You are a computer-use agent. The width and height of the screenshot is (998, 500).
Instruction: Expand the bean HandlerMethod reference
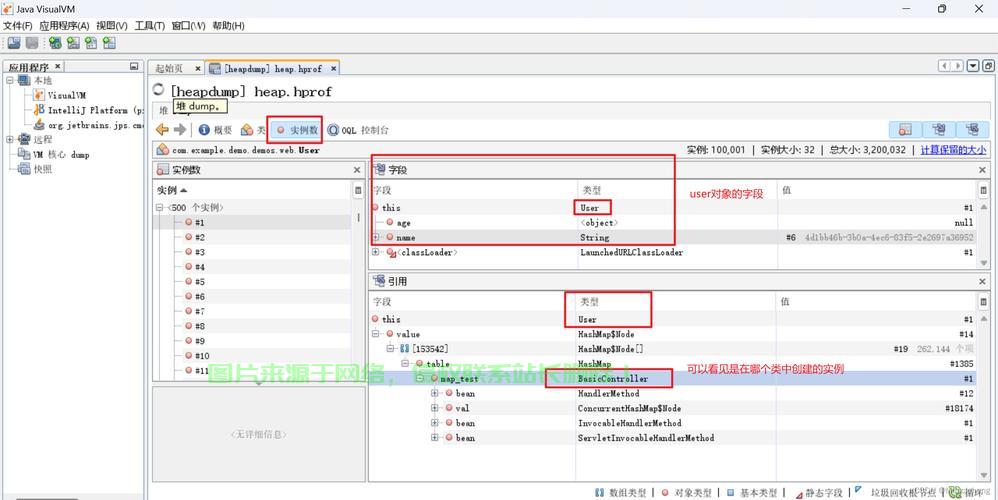pos(435,393)
